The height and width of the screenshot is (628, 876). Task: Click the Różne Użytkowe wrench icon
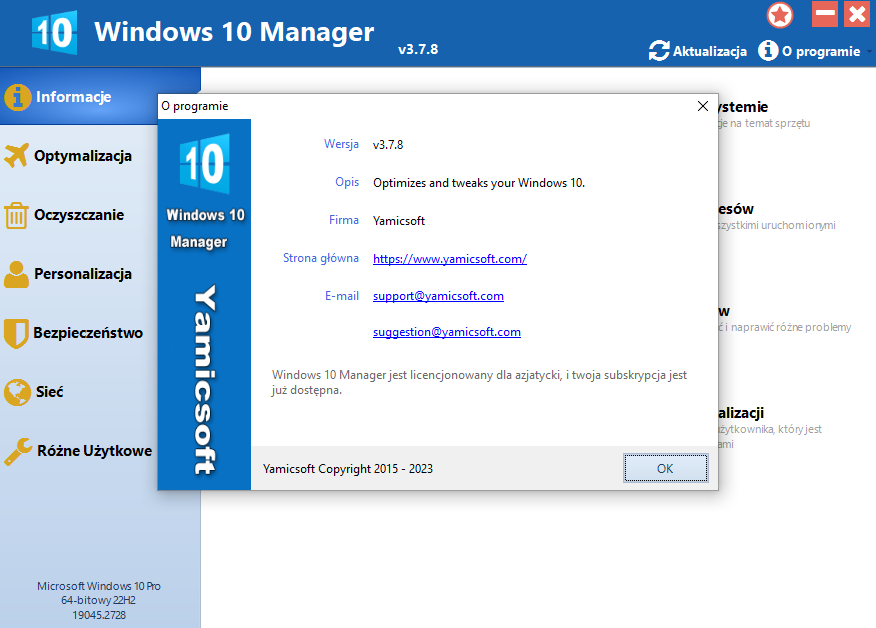(x=18, y=451)
